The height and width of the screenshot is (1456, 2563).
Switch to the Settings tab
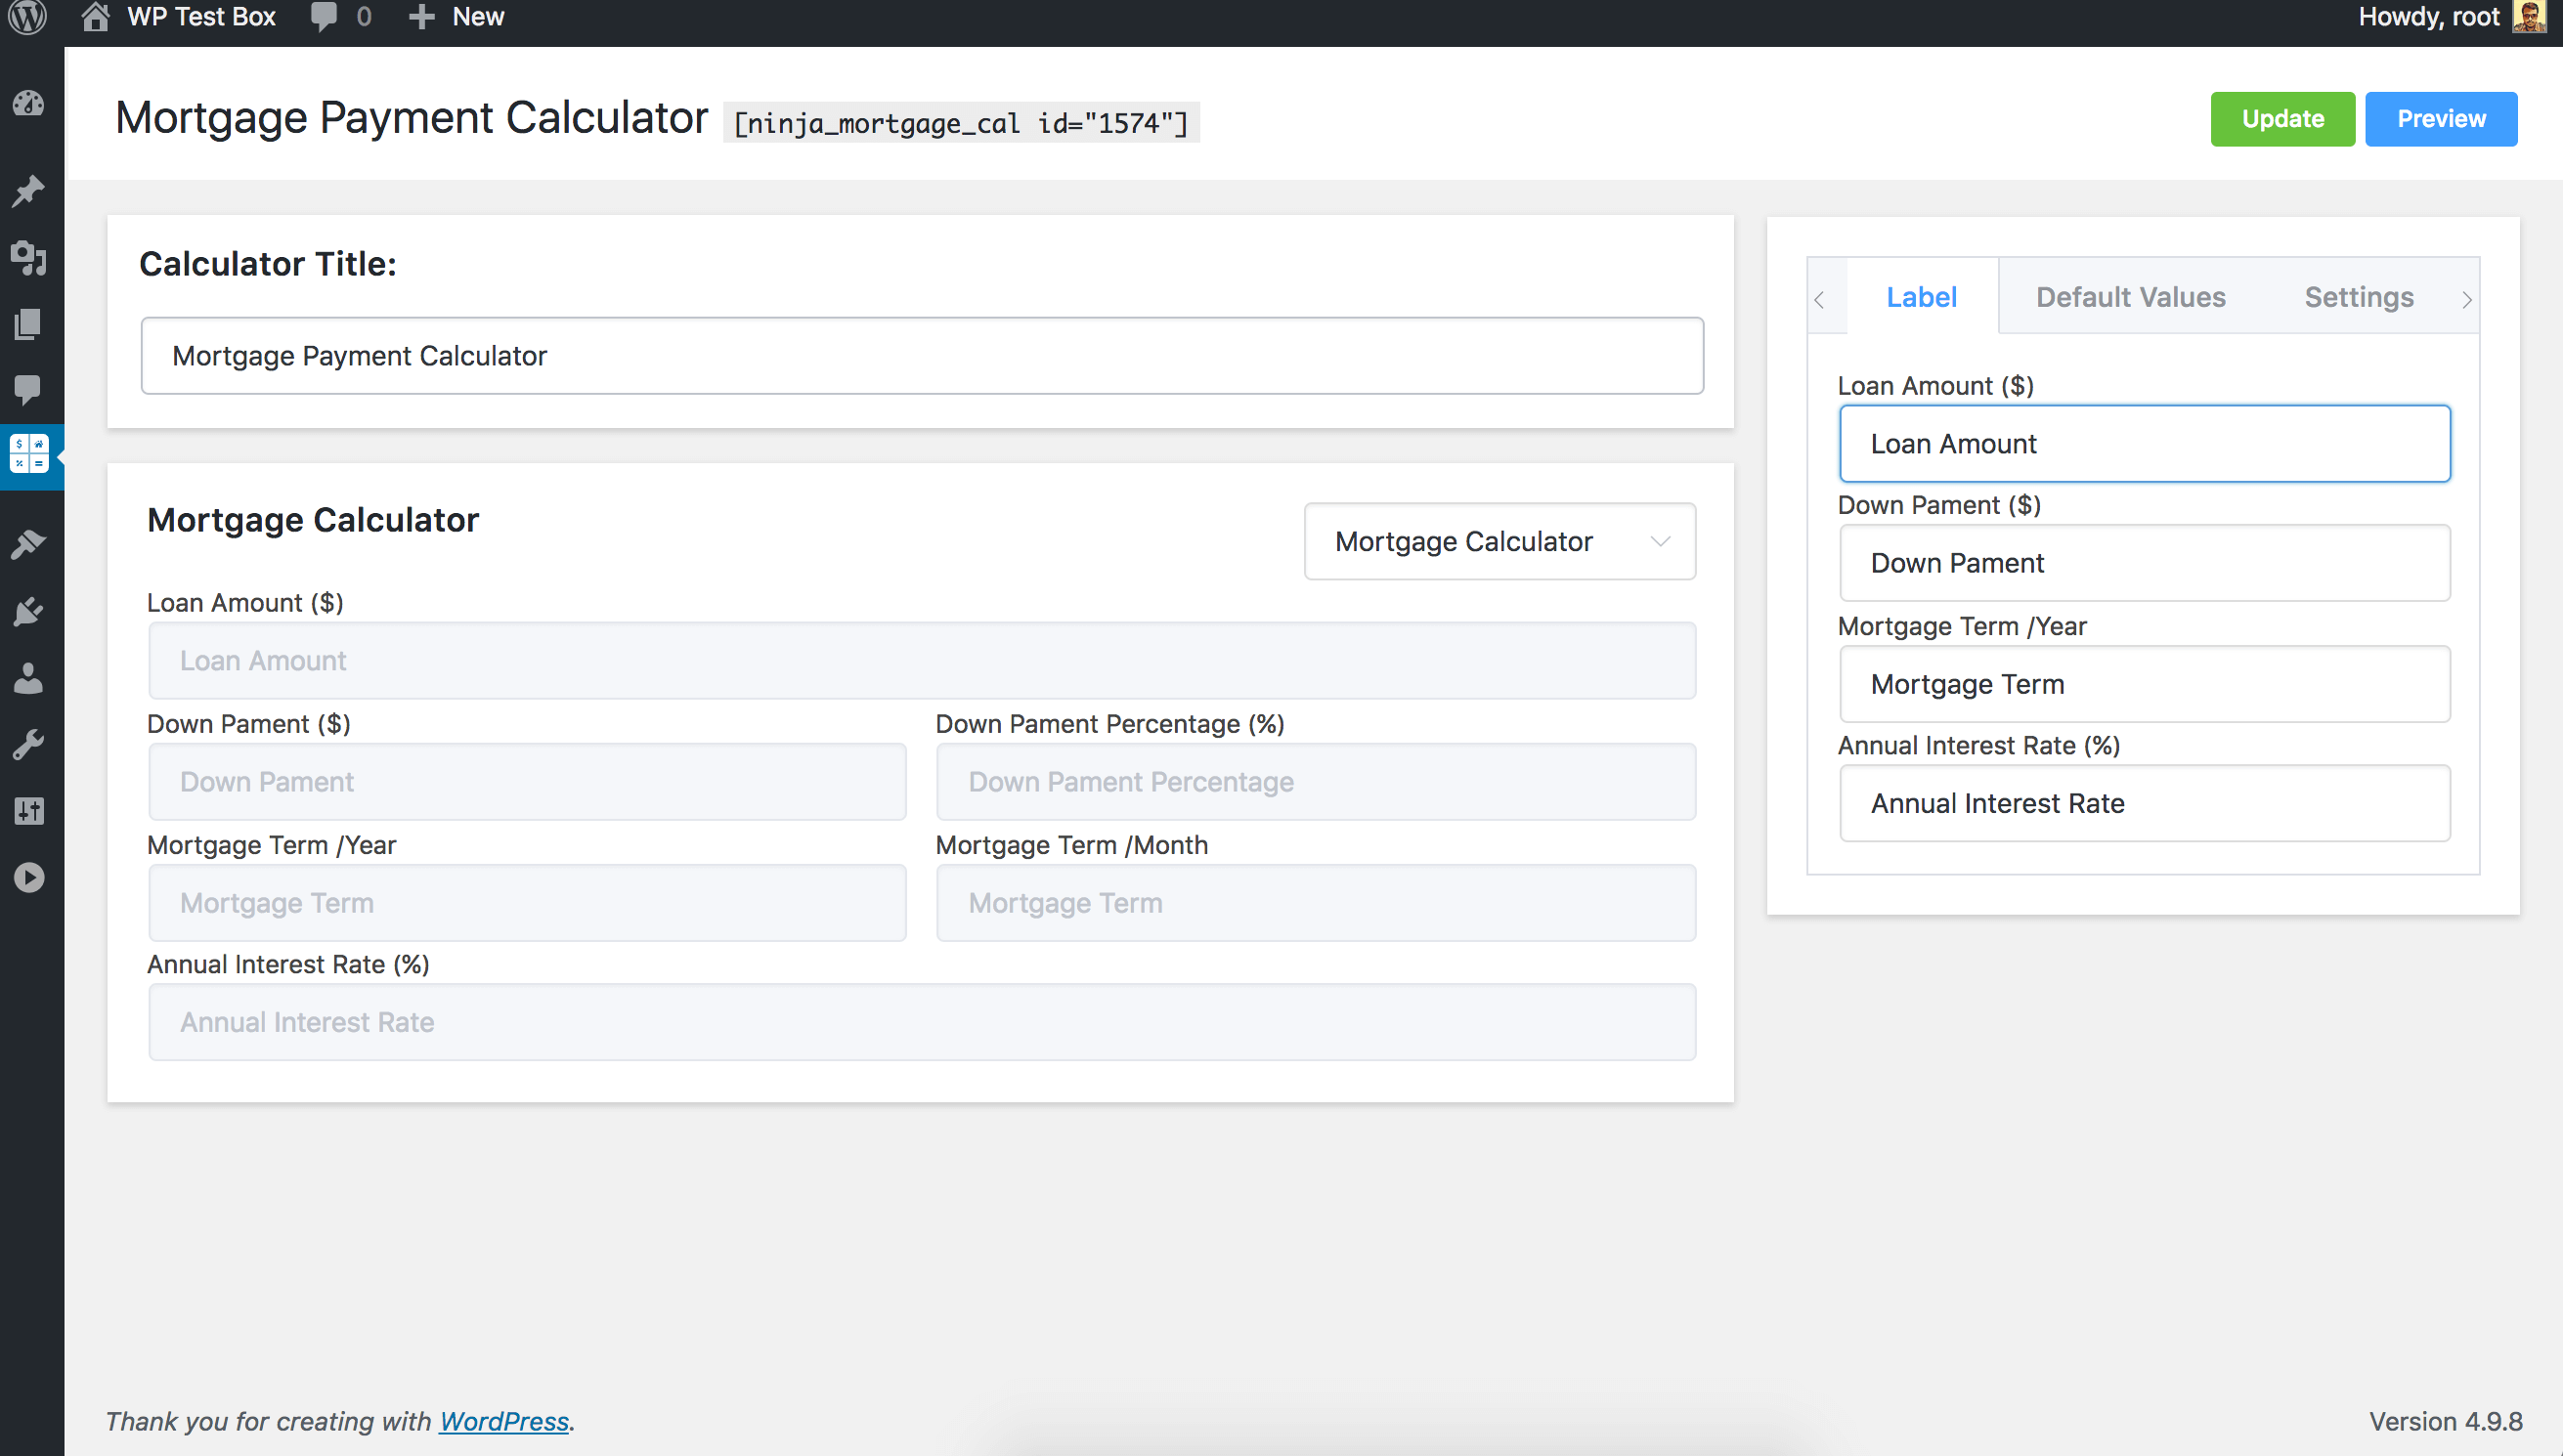point(2358,297)
